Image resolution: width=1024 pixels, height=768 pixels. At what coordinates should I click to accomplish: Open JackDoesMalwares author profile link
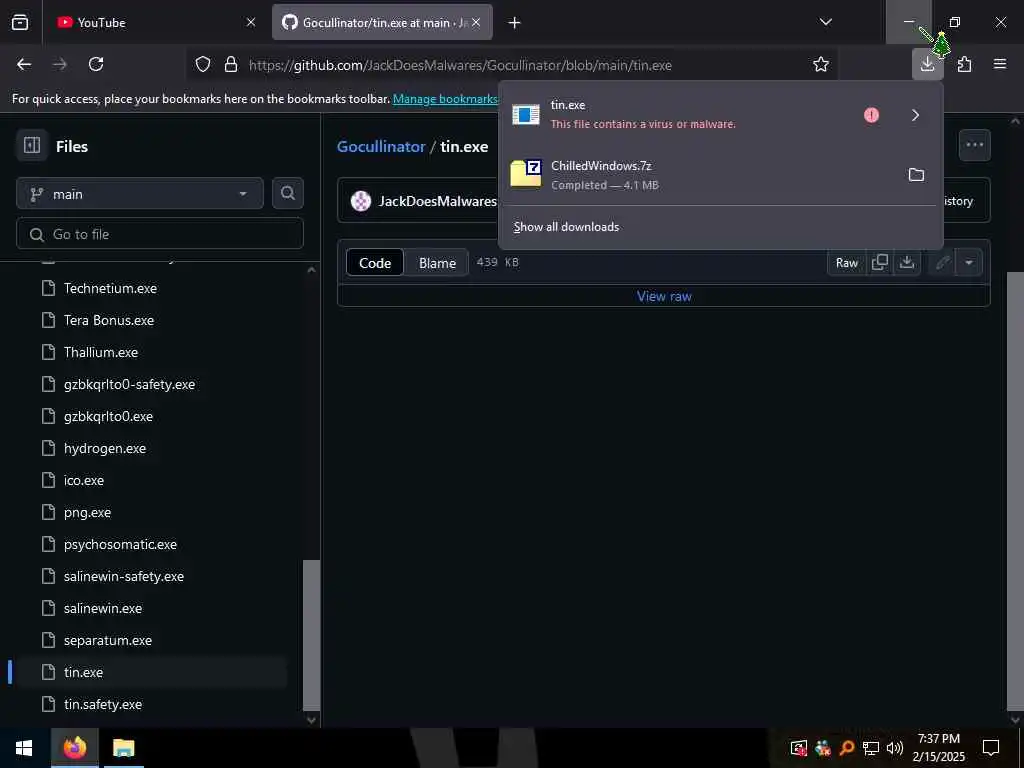point(437,201)
